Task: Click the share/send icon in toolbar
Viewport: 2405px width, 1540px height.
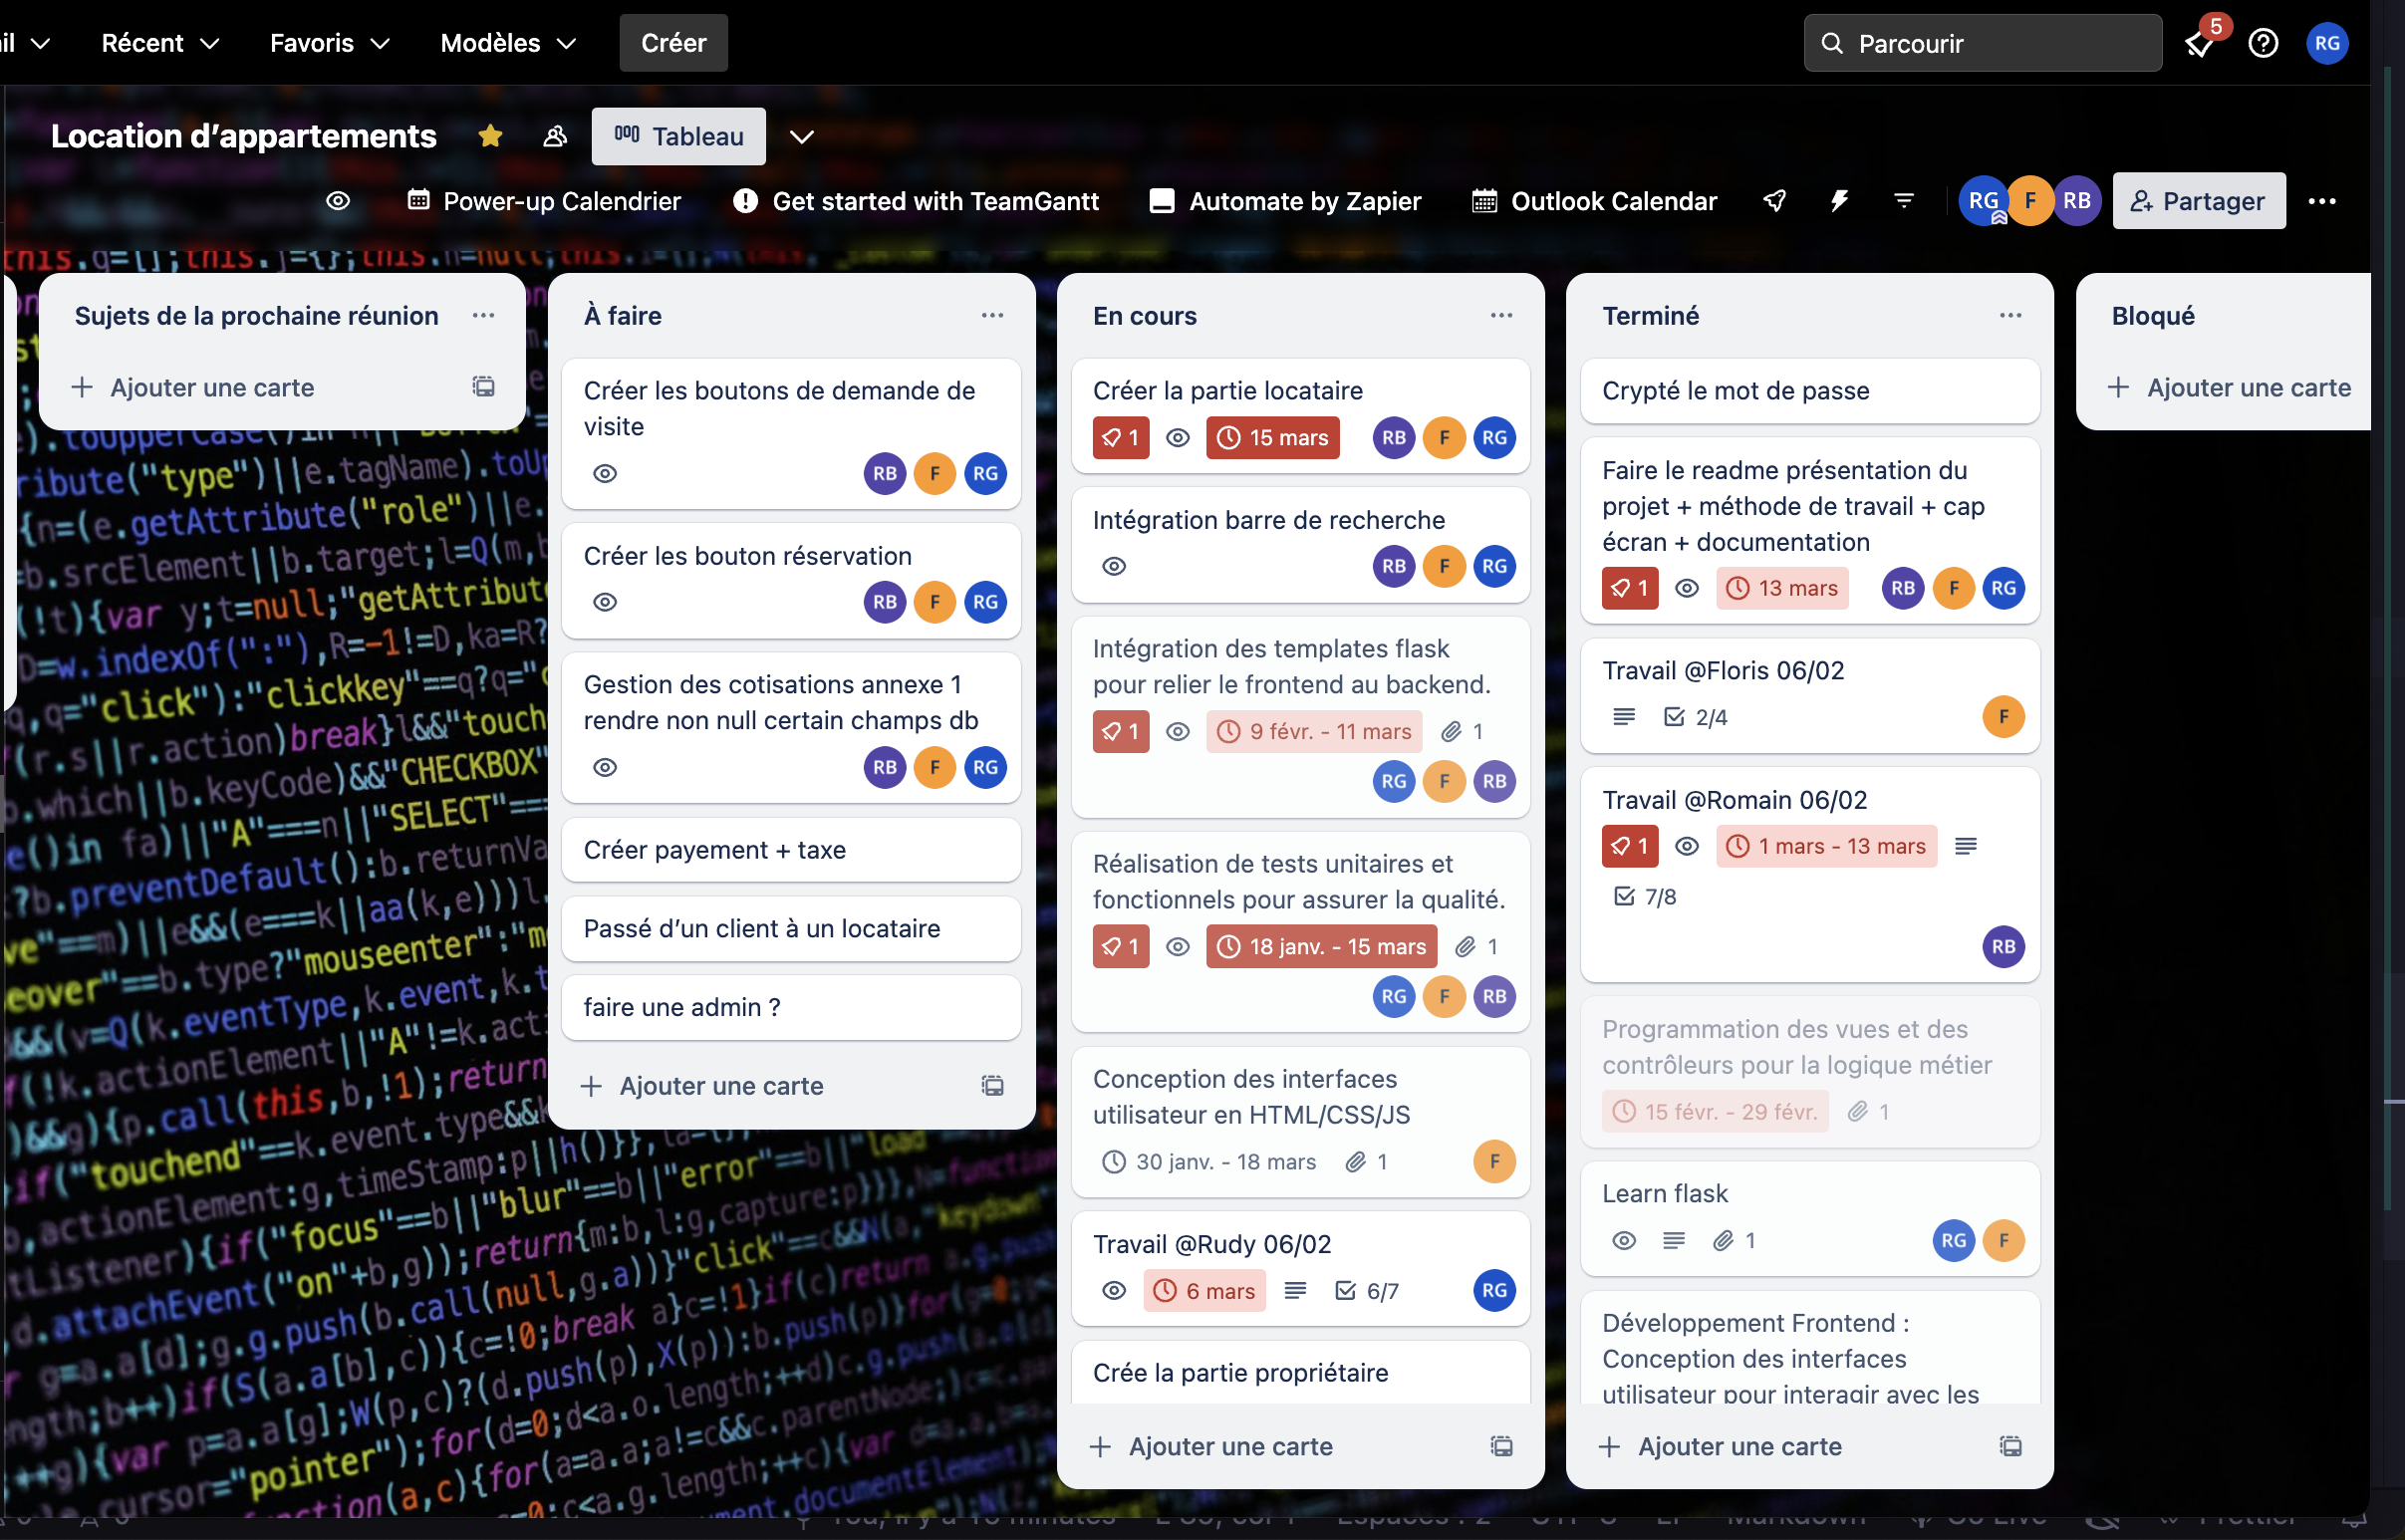Action: (x=1774, y=200)
